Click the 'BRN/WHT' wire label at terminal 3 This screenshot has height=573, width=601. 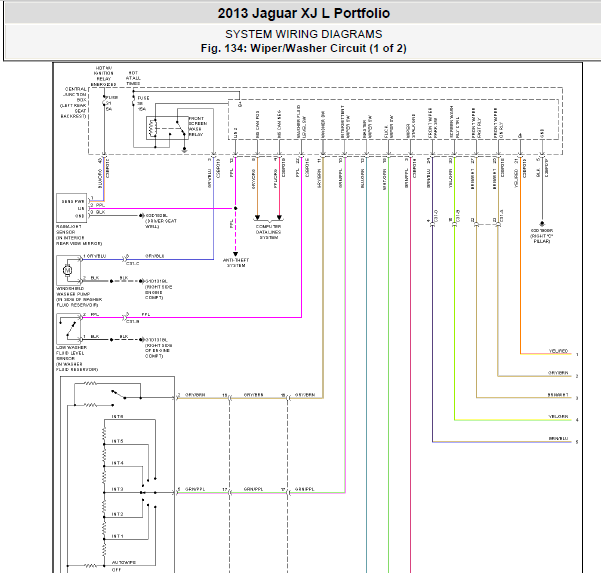[558, 394]
